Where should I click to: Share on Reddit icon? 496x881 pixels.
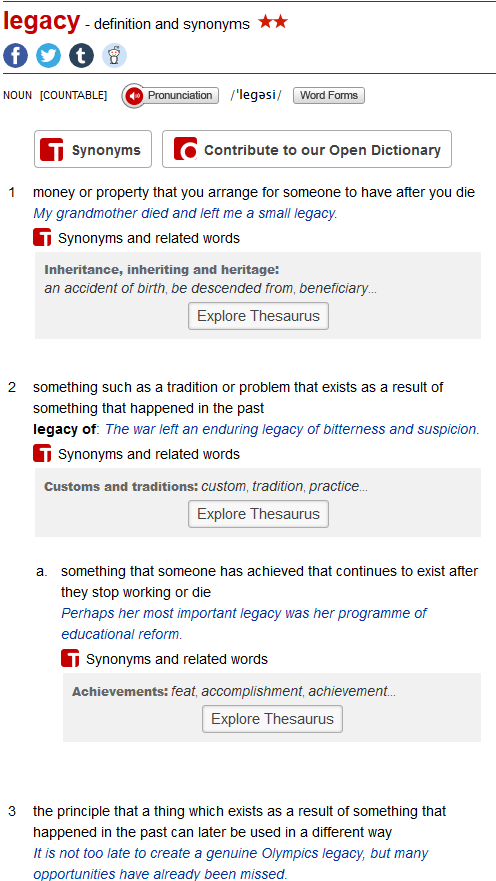pos(115,56)
